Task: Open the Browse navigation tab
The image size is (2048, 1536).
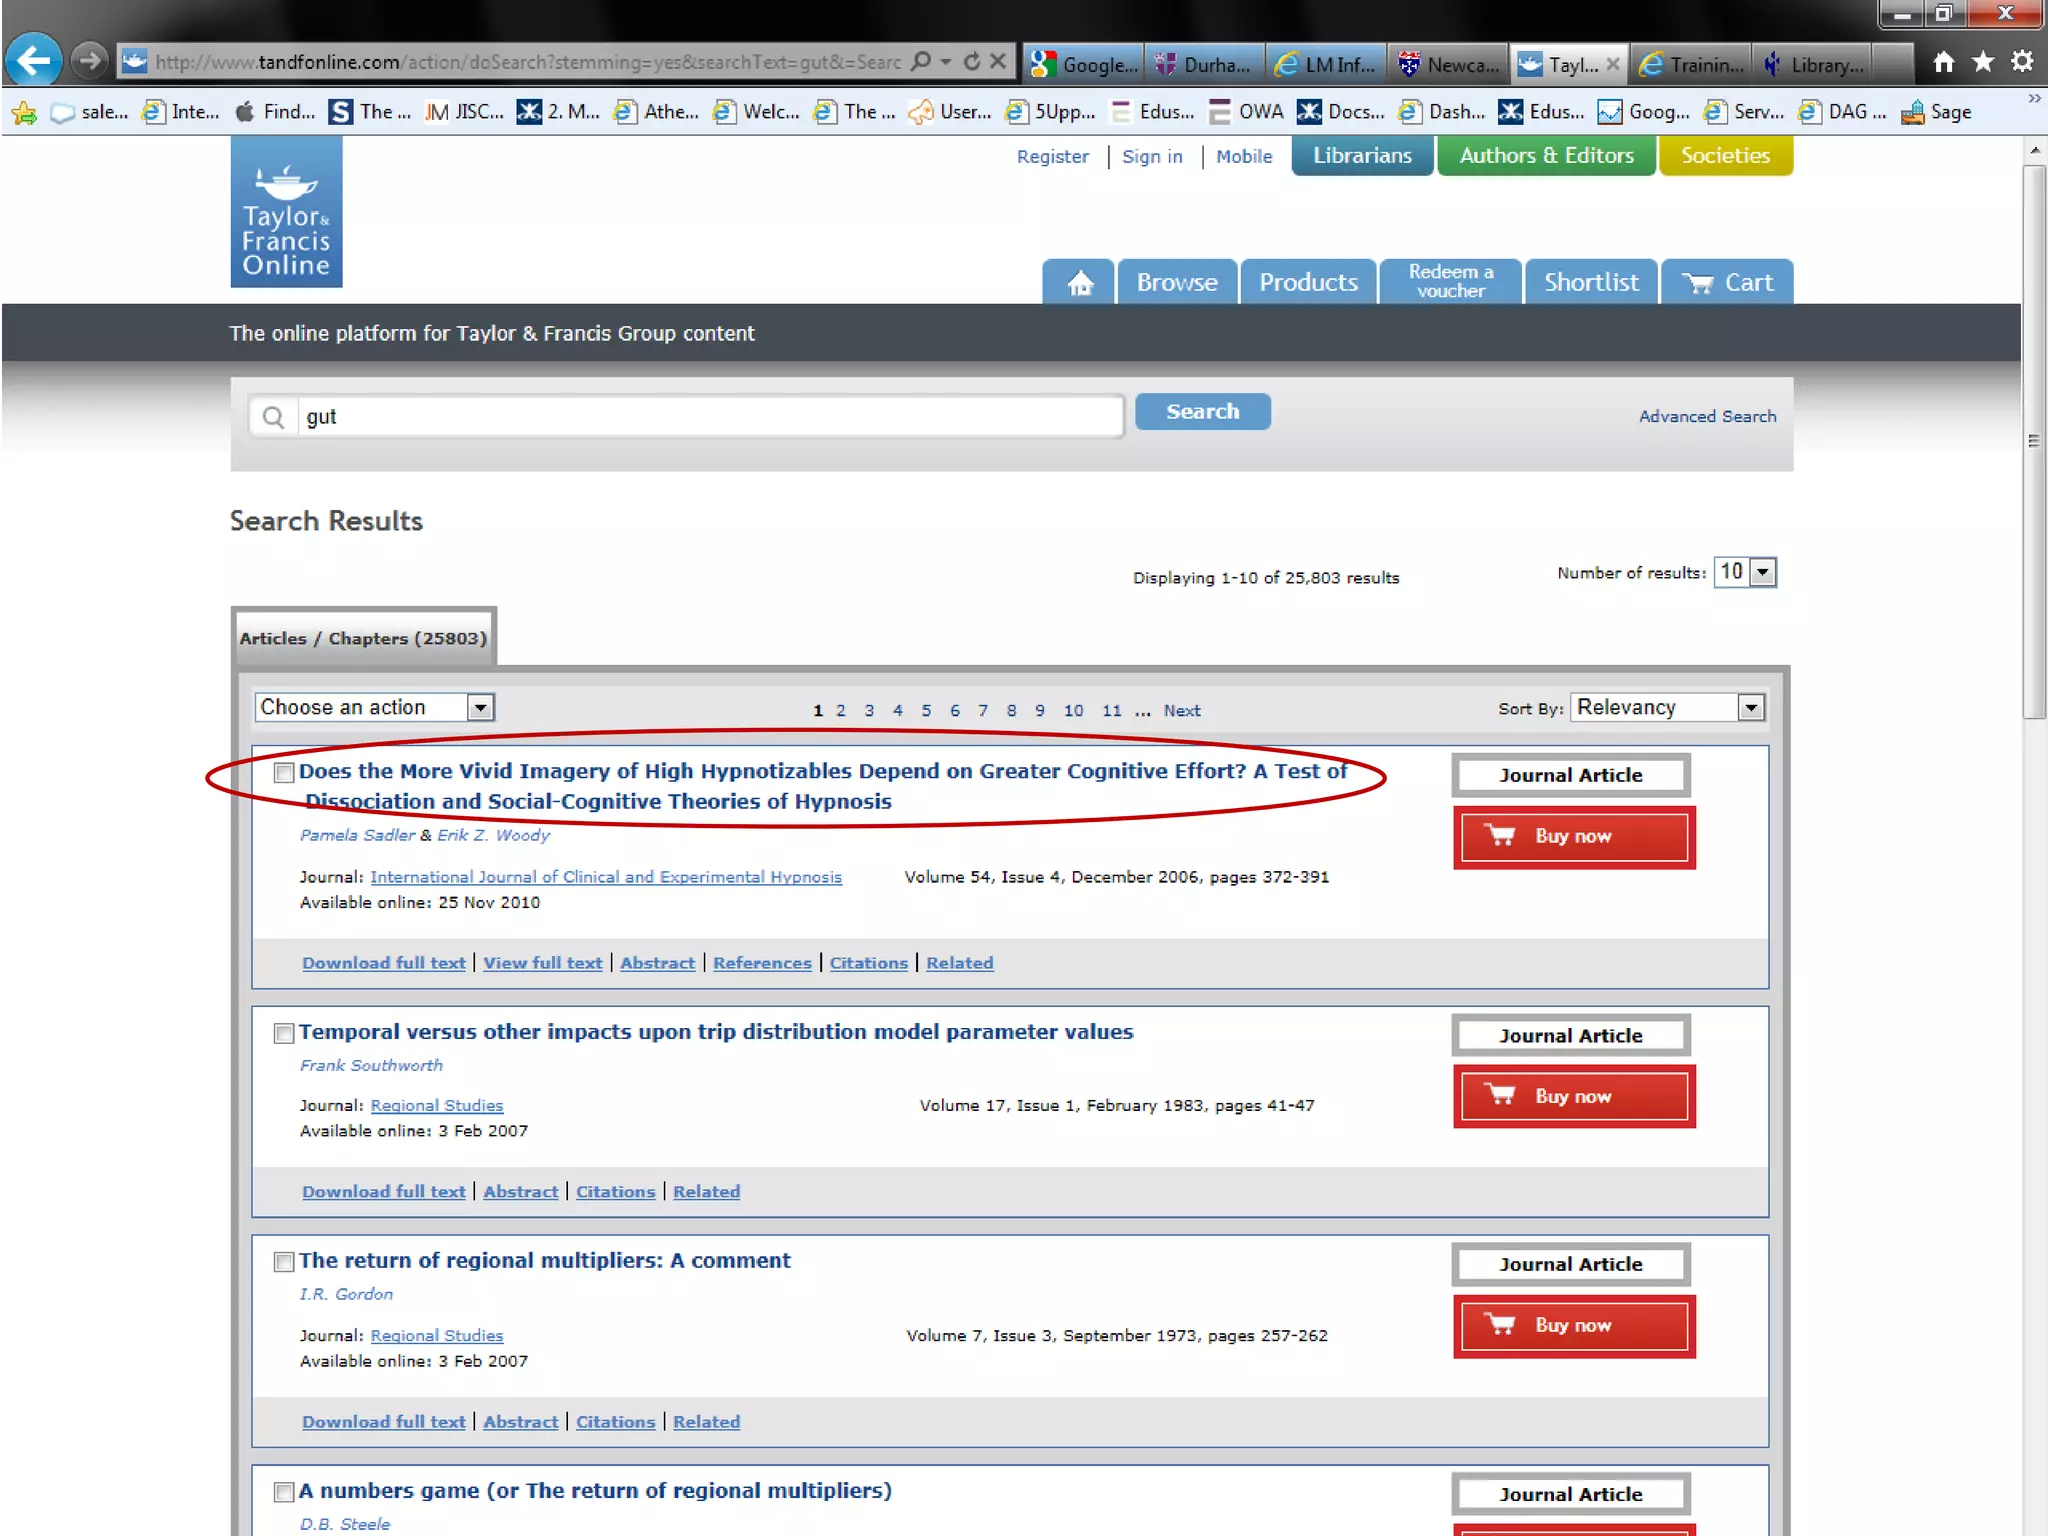Action: (x=1176, y=283)
